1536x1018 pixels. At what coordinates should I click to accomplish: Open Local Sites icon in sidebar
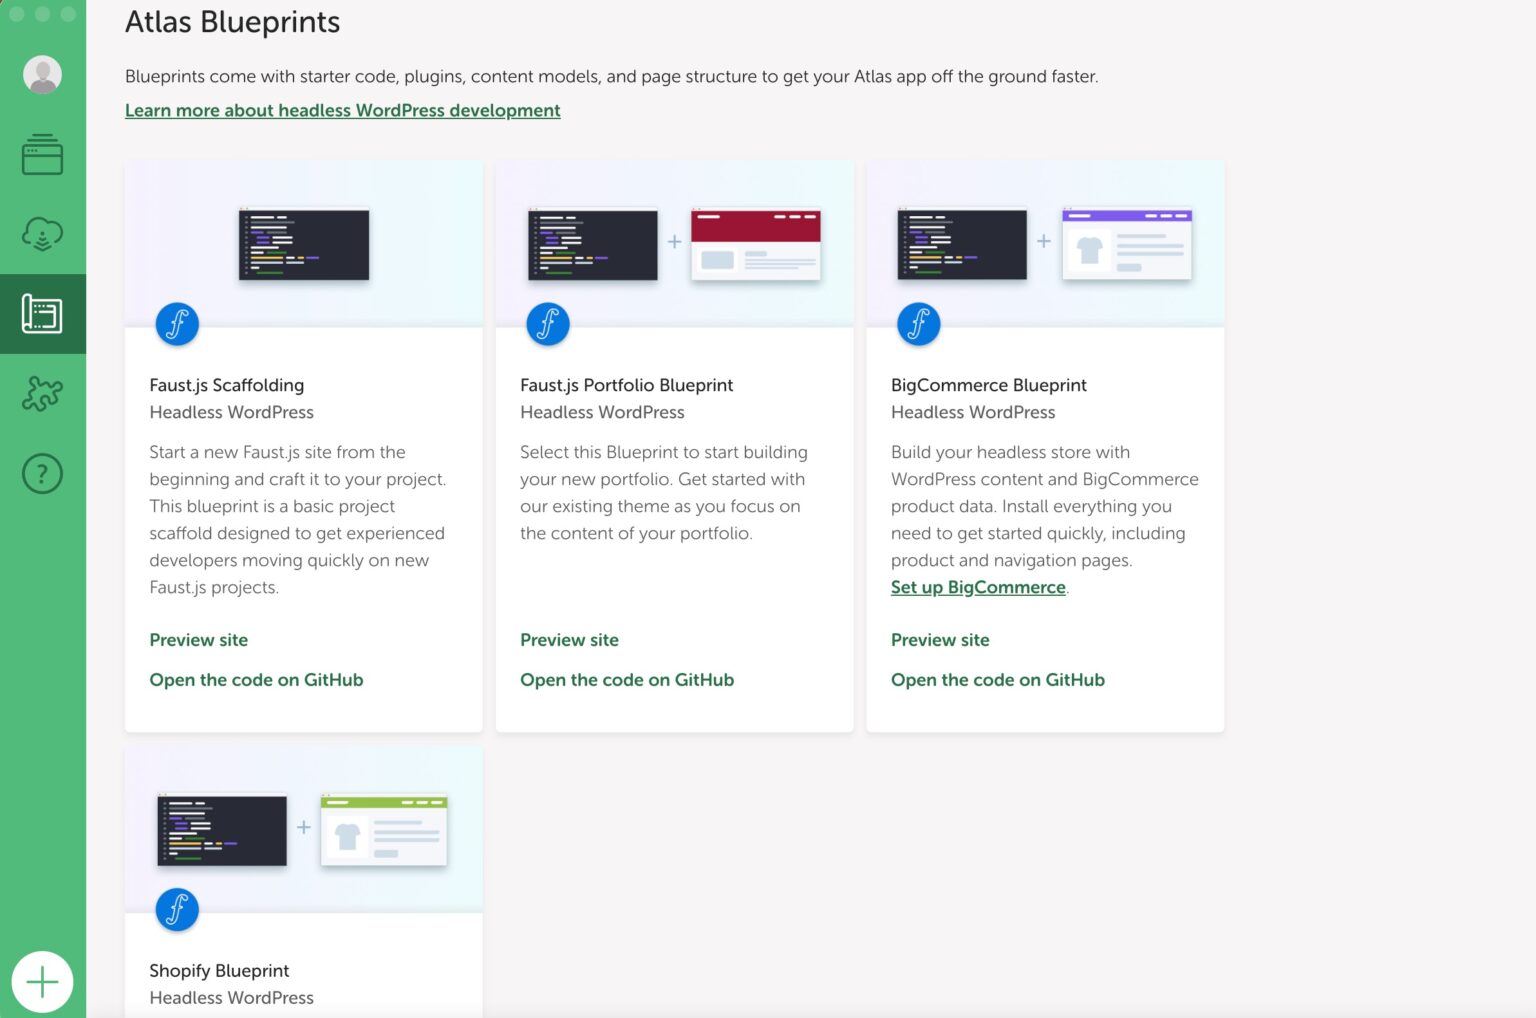point(42,155)
